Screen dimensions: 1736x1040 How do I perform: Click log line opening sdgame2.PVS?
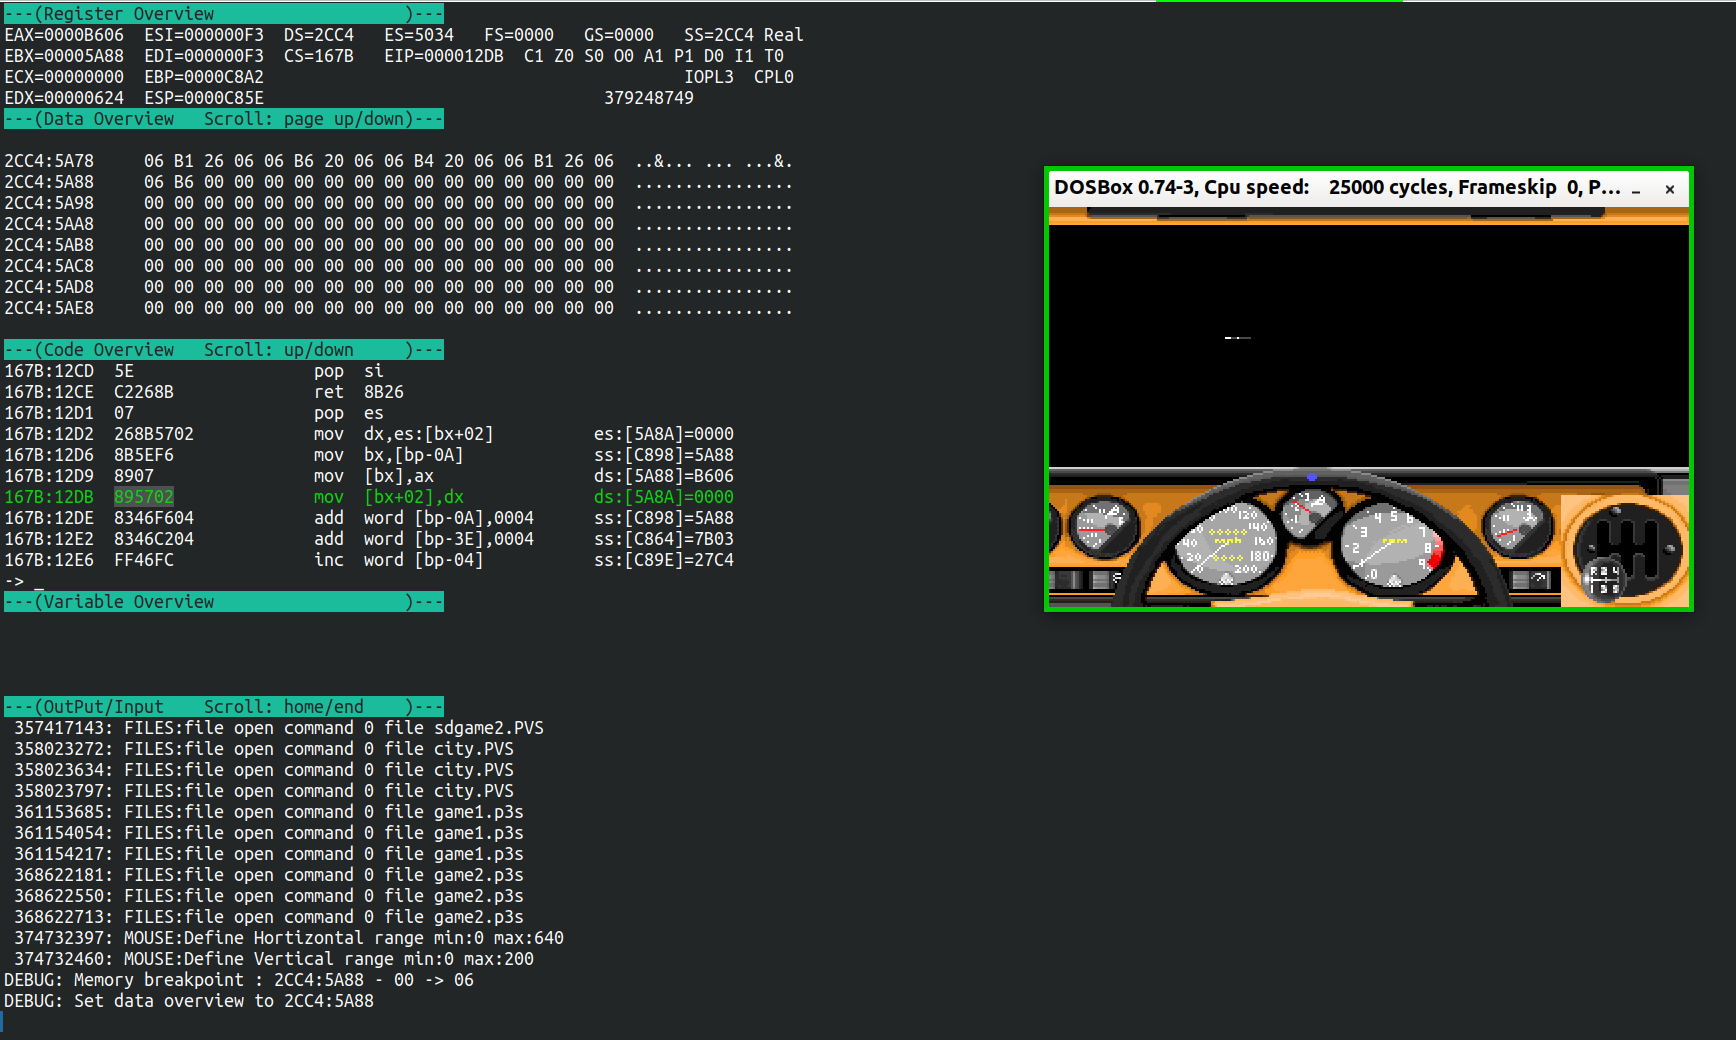click(279, 728)
